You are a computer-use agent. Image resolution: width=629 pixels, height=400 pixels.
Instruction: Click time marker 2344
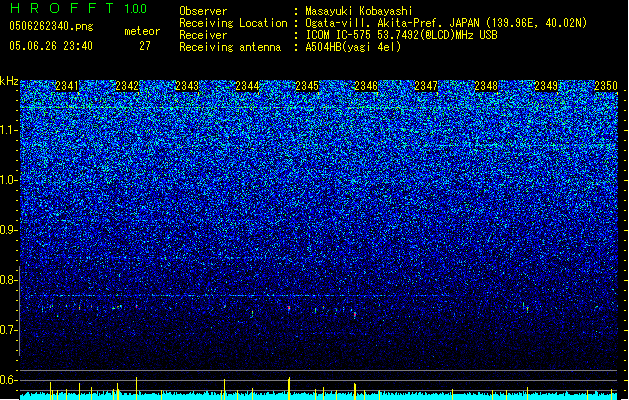[247, 86]
